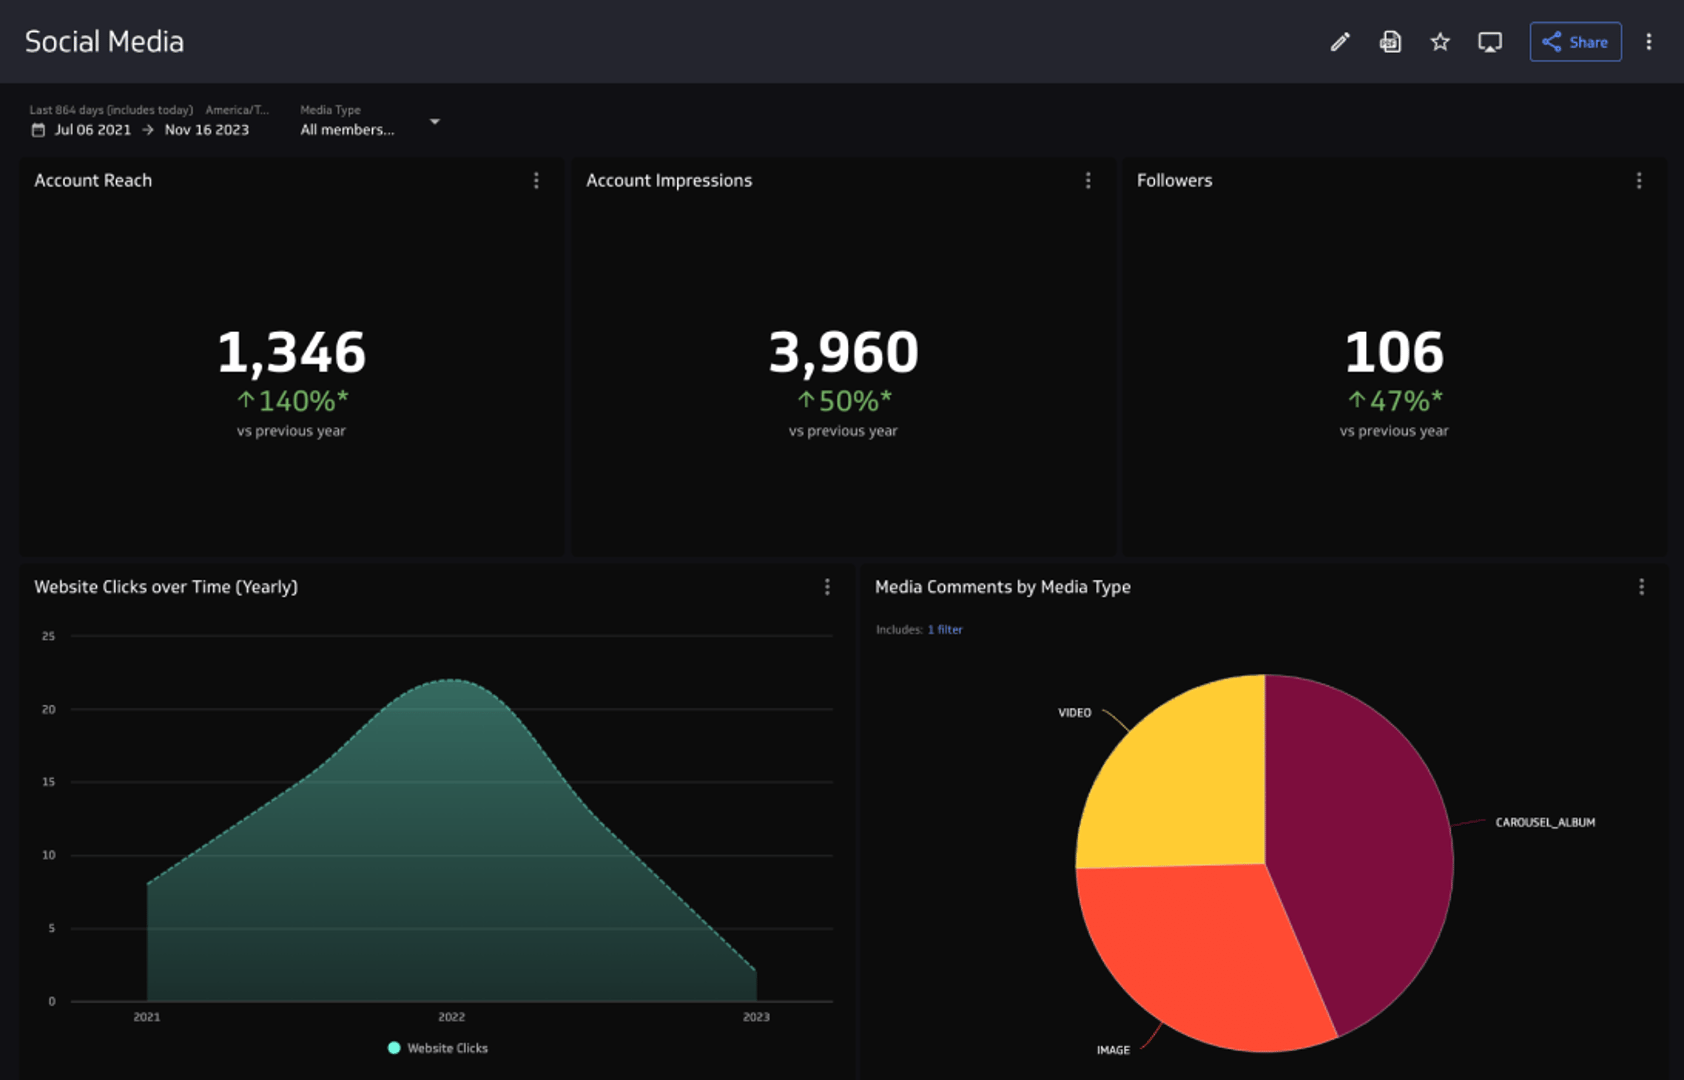This screenshot has width=1684, height=1080.
Task: Open Account Impressions card options menu
Action: point(1088,180)
